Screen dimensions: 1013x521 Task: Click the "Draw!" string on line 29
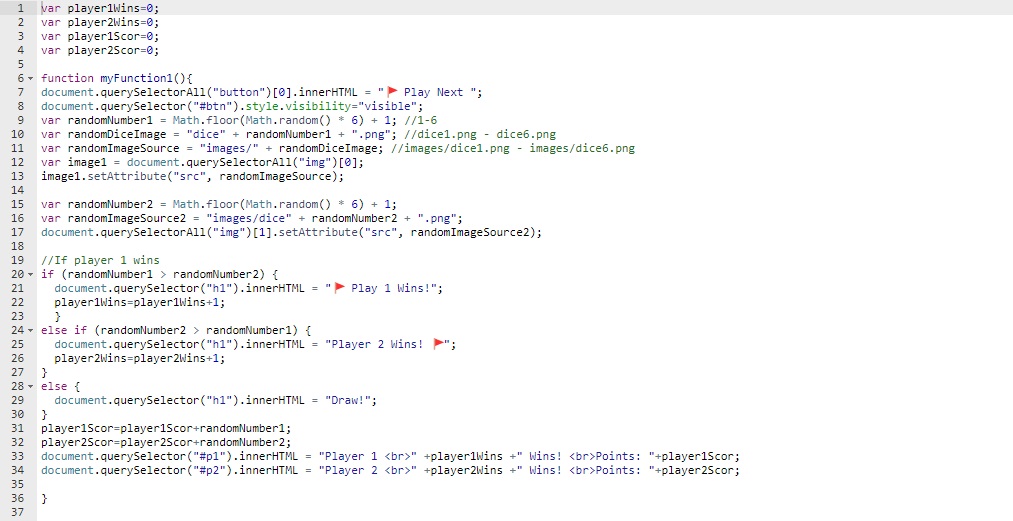[348, 400]
